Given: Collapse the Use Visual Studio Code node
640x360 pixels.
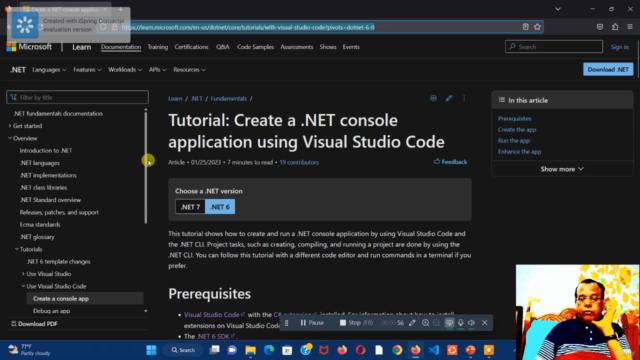Looking at the screenshot, I should coord(23,286).
